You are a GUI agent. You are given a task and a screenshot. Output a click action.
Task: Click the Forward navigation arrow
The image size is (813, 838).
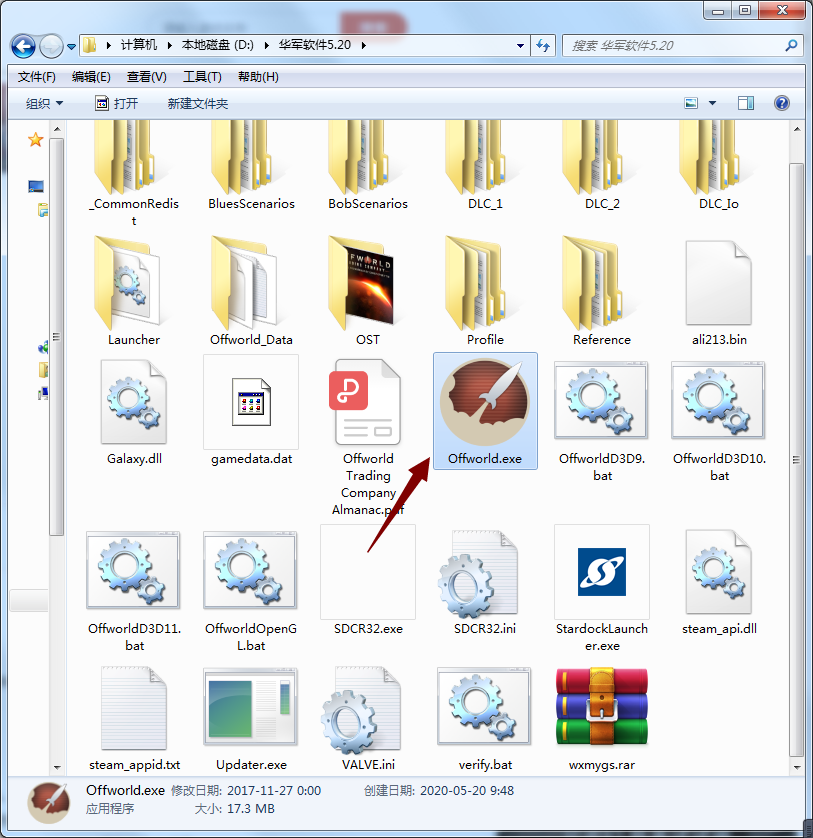[x=51, y=46]
